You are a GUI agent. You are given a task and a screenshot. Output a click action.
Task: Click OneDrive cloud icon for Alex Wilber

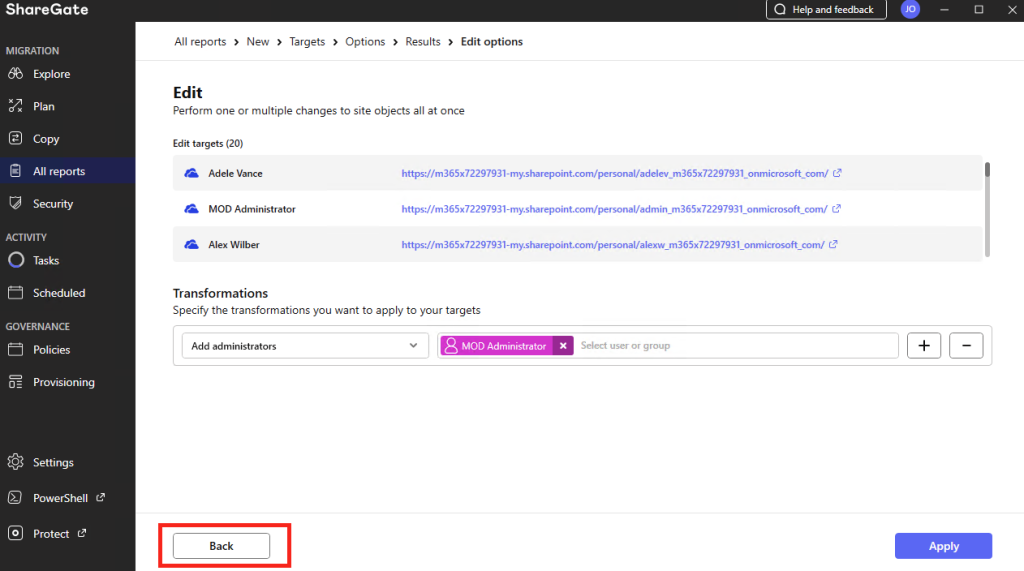[x=191, y=244]
